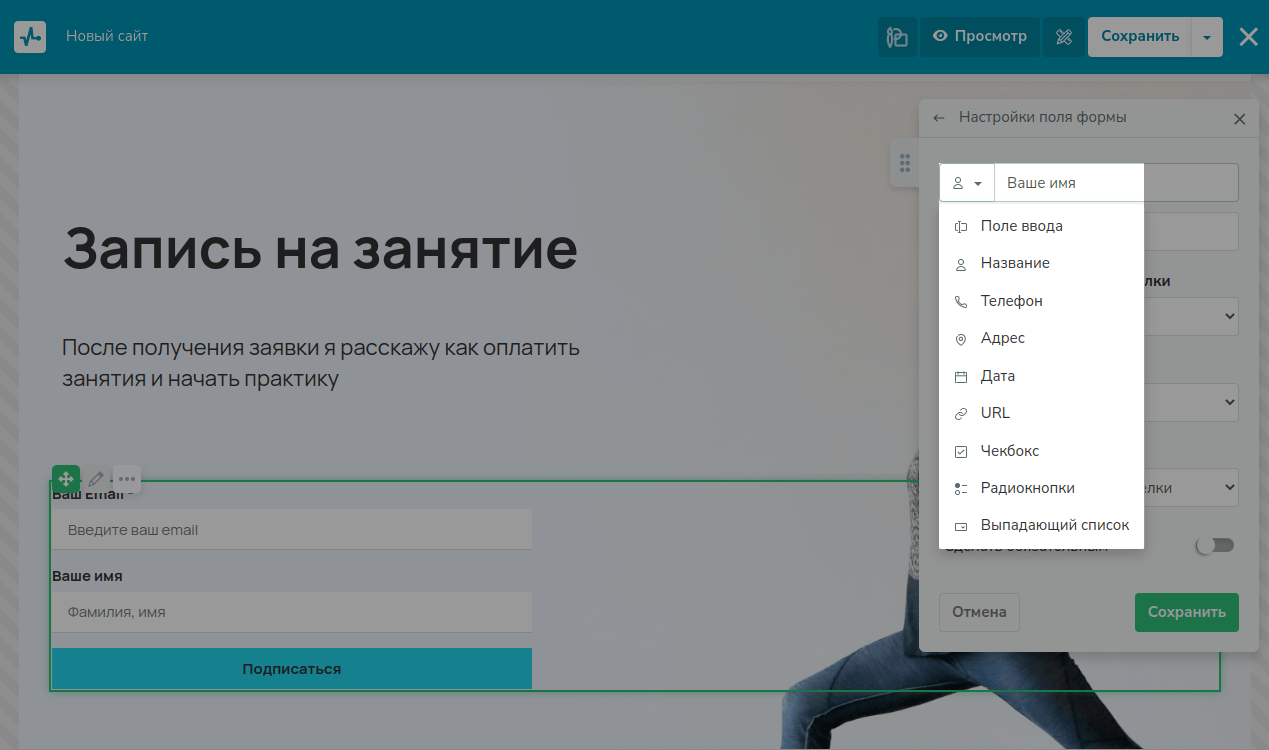Click the Отмена button

pyautogui.click(x=979, y=612)
